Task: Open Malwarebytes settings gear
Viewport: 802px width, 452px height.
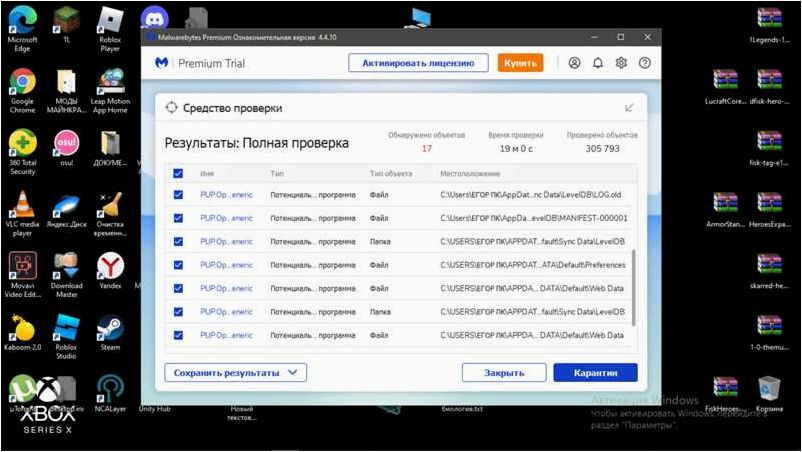Action: coord(621,63)
